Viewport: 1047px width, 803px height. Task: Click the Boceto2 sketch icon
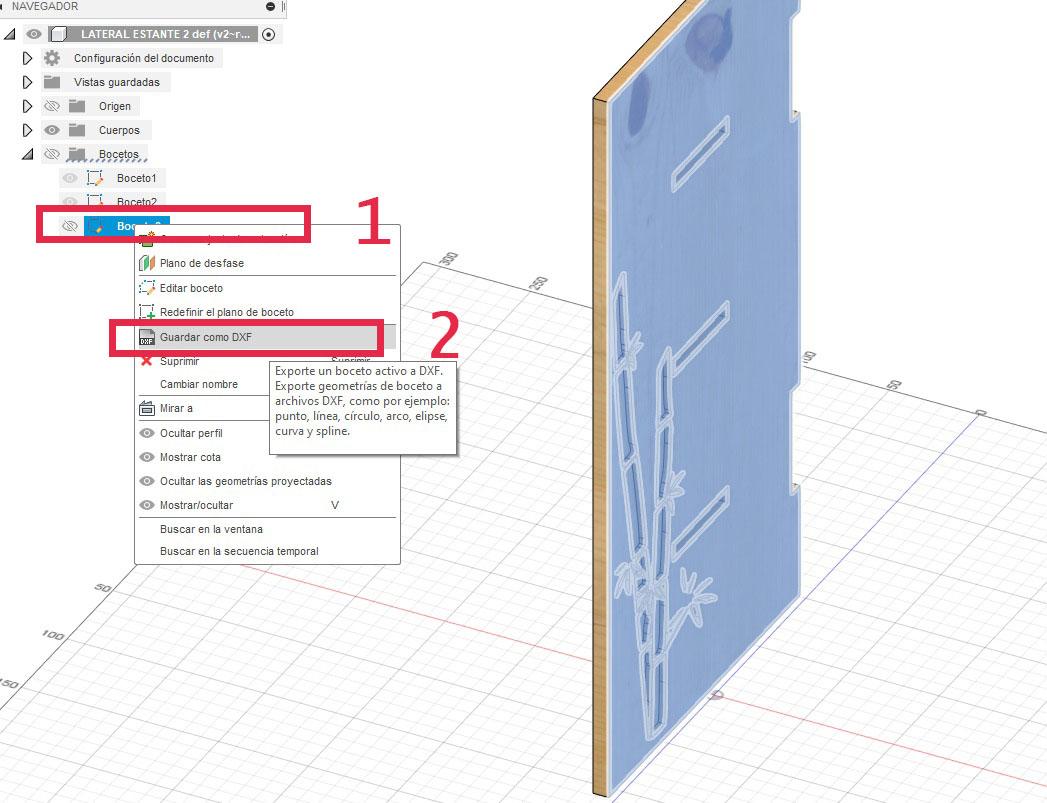[x=95, y=200]
